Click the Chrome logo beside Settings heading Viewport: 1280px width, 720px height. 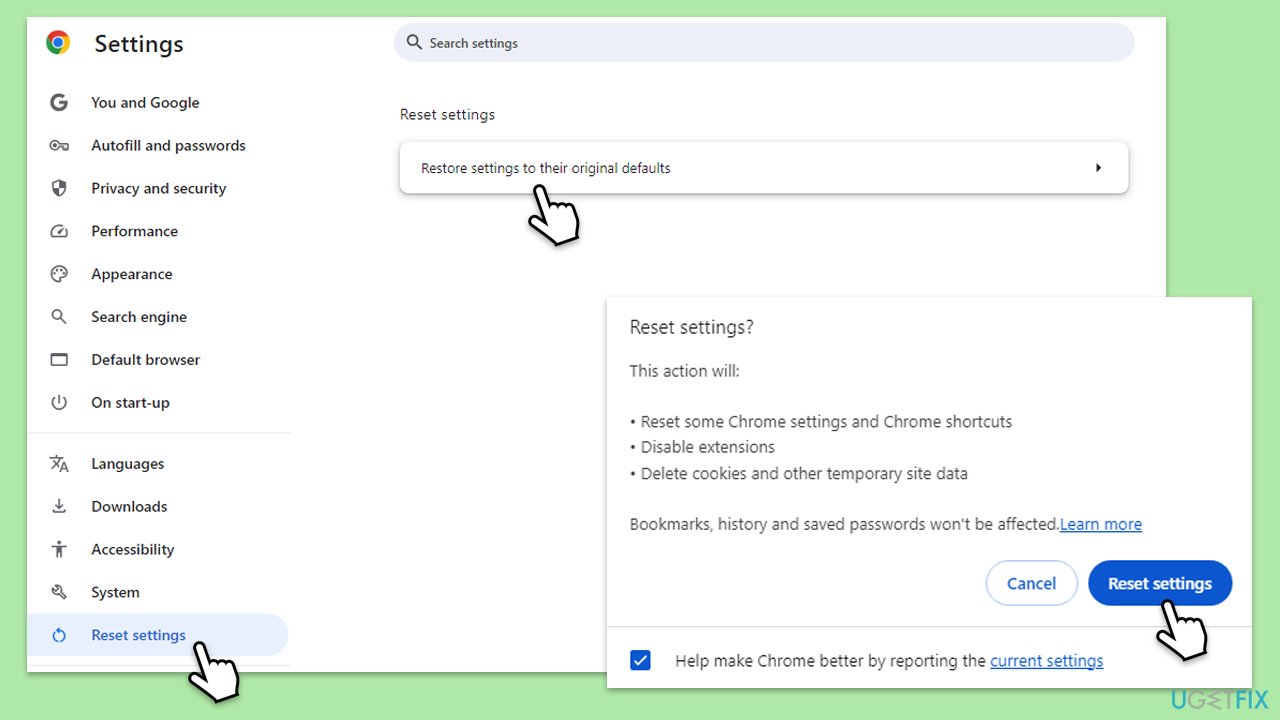click(x=58, y=43)
